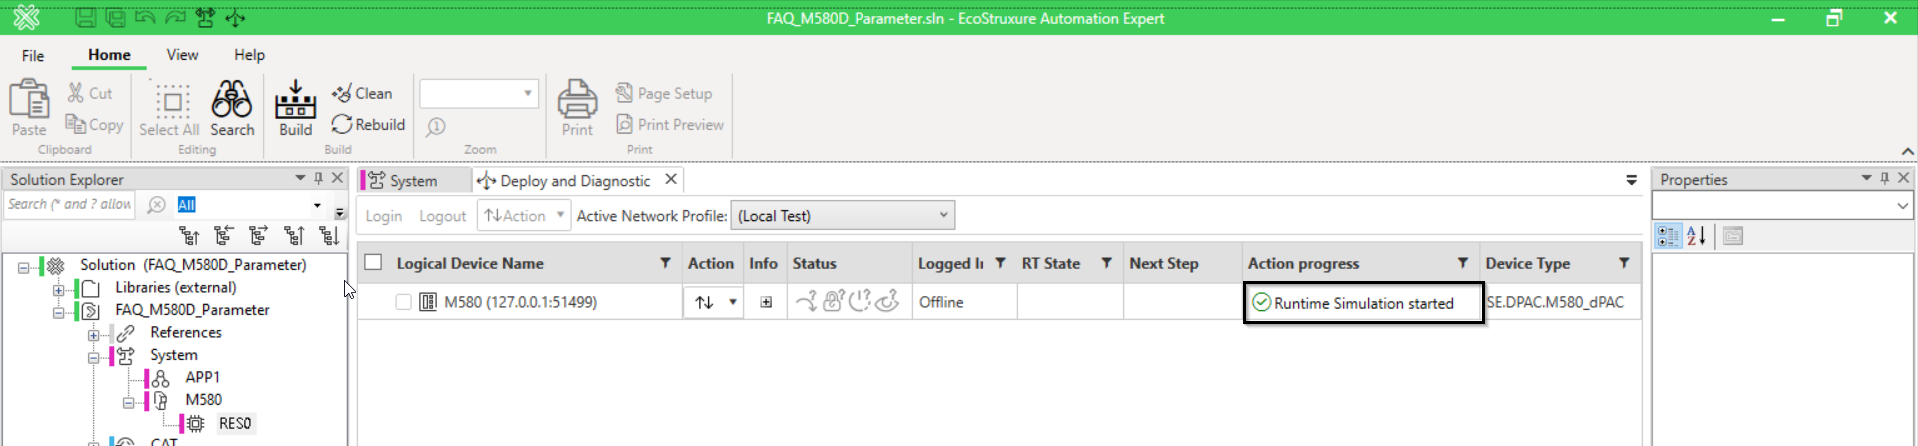Select the APP1 tree item
This screenshot has width=1918, height=446.
[202, 378]
